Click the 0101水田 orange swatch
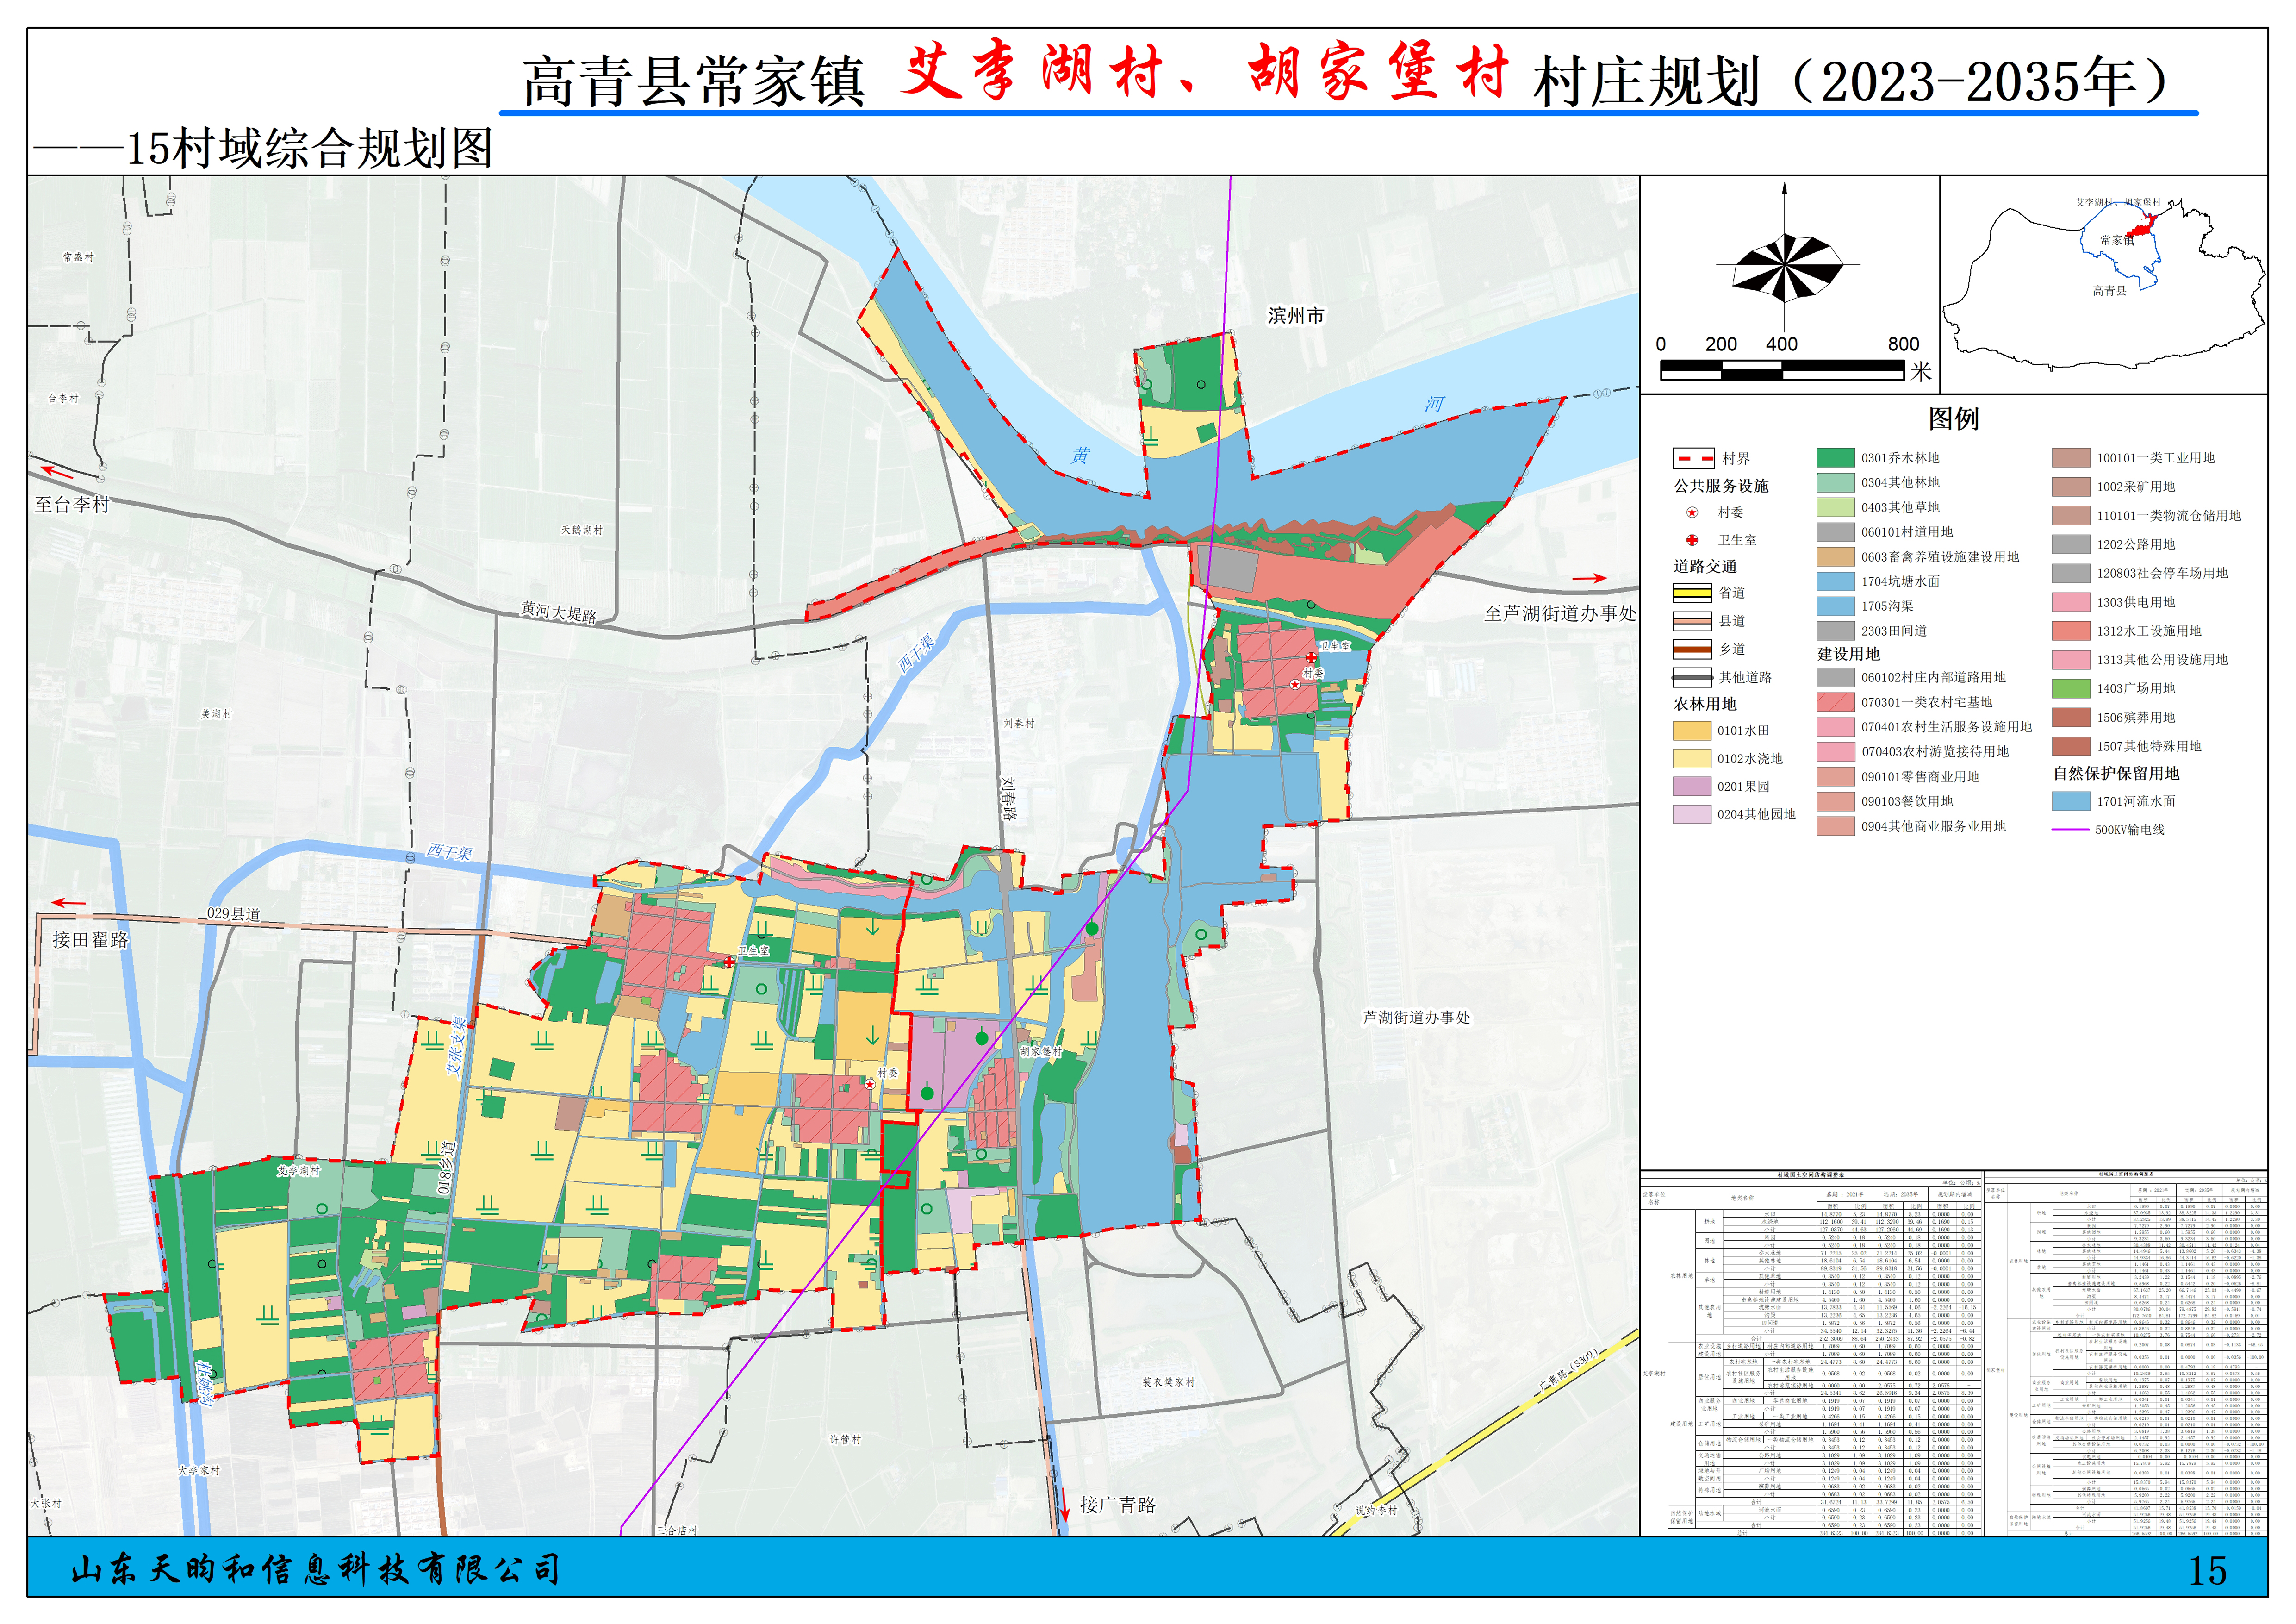Image resolution: width=2296 pixels, height=1624 pixels. click(1692, 731)
